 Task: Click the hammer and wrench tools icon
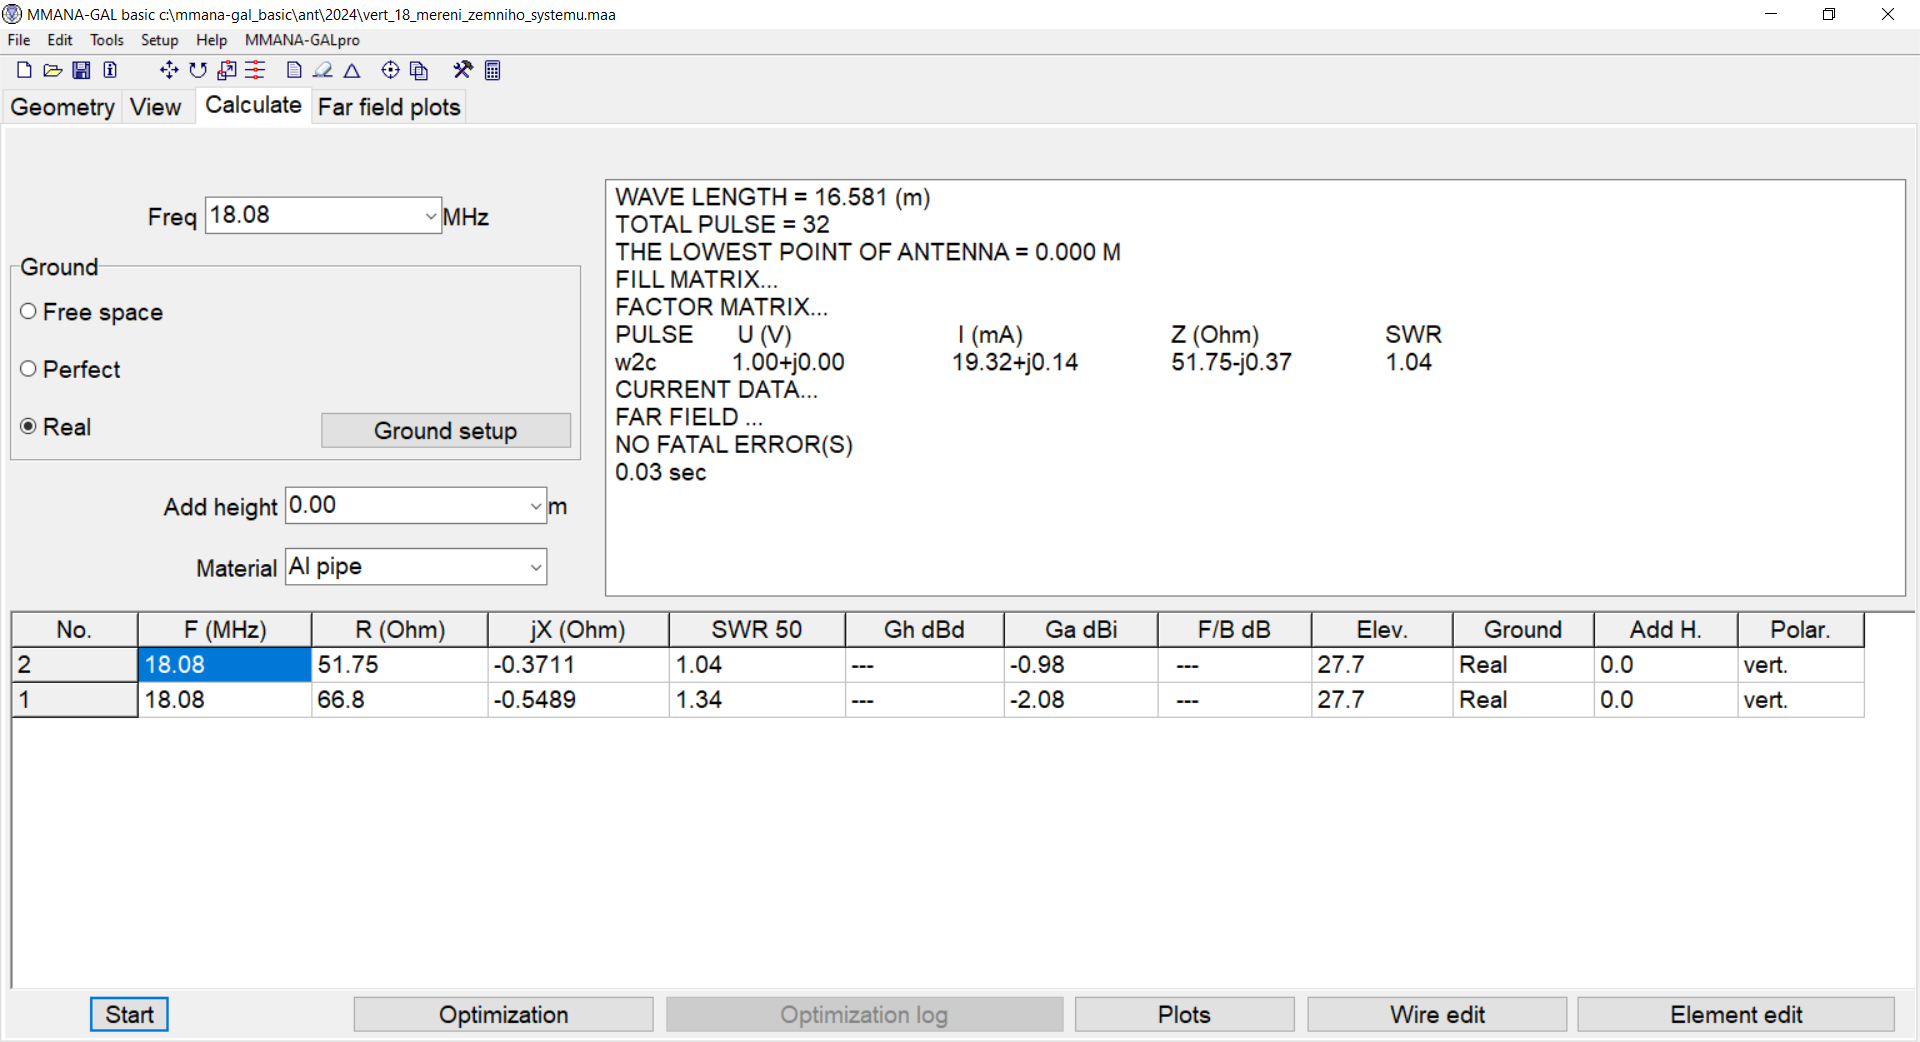[x=462, y=70]
